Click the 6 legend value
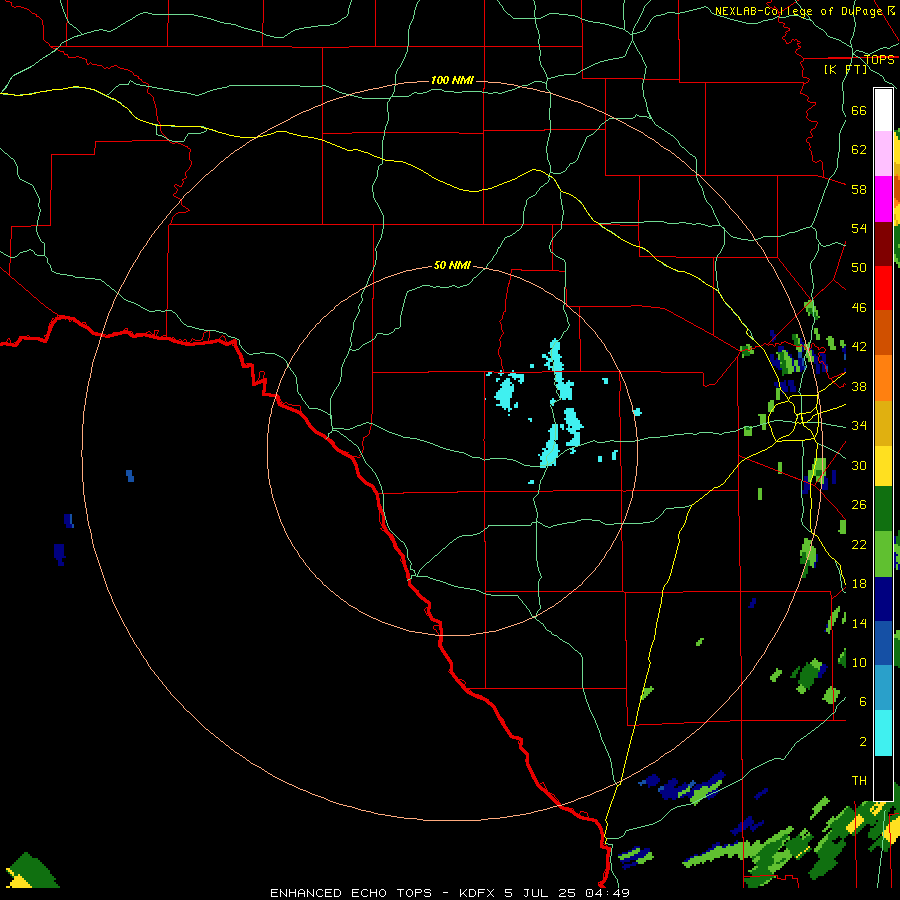The image size is (900, 900). [x=863, y=701]
